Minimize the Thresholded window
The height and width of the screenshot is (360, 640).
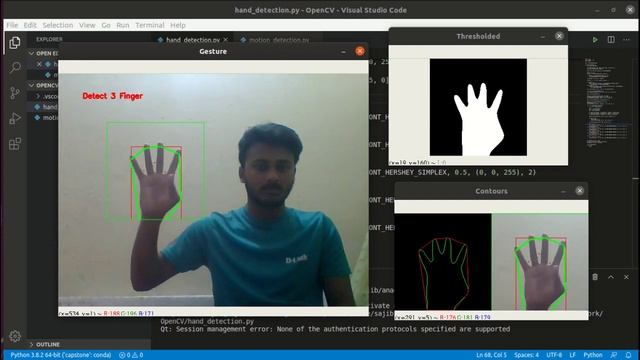542,36
